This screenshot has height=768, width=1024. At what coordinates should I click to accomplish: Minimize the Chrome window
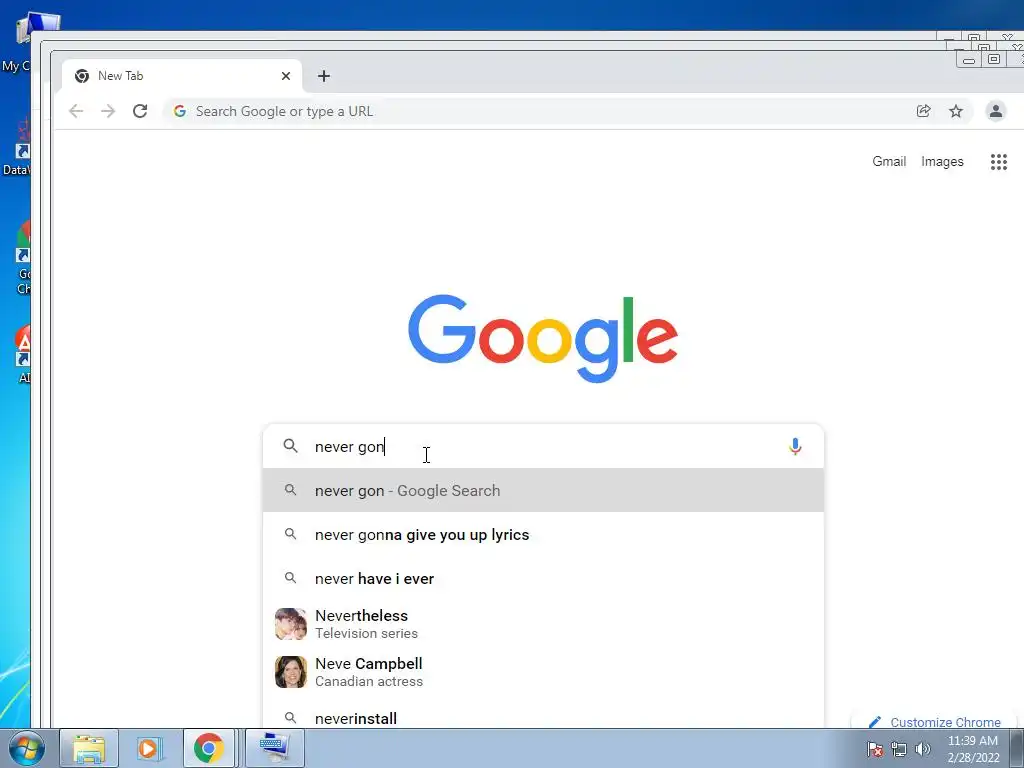[969, 60]
